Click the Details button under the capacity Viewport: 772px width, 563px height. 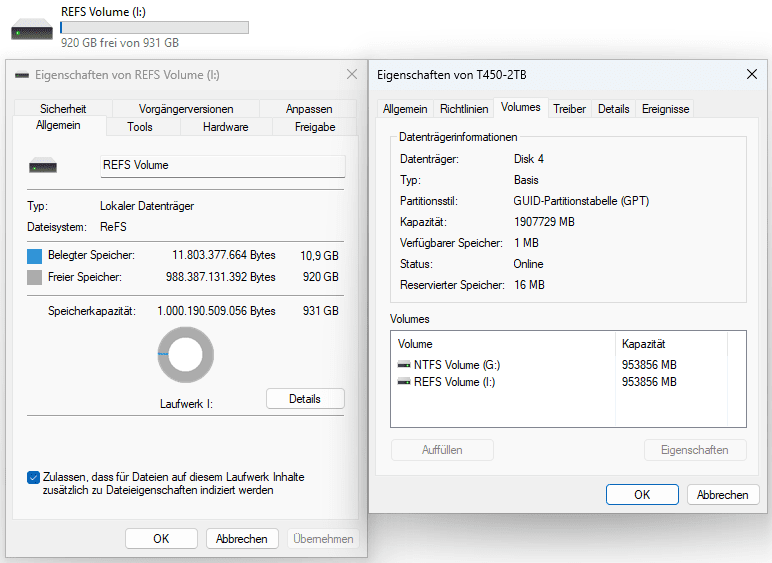305,399
